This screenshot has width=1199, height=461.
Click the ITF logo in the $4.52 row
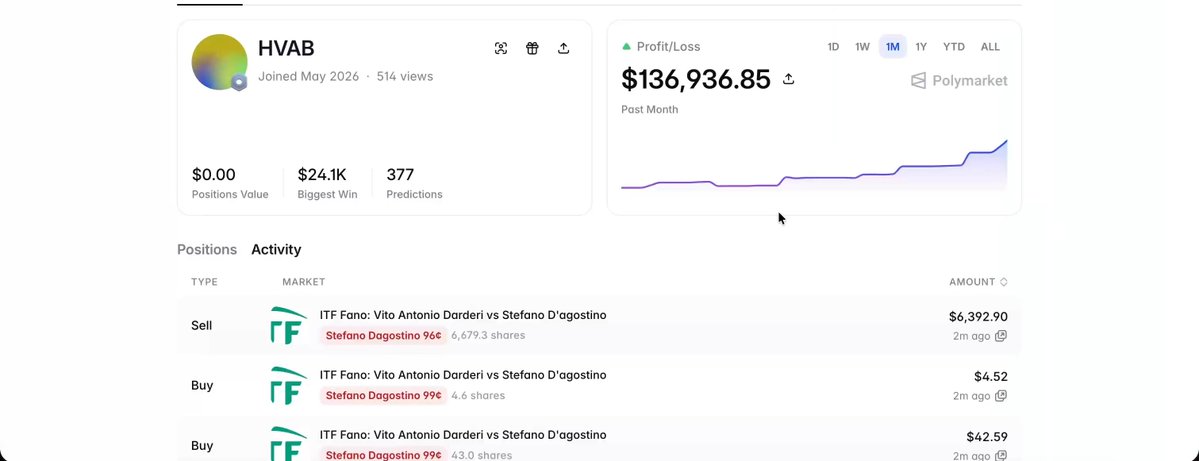tap(289, 385)
